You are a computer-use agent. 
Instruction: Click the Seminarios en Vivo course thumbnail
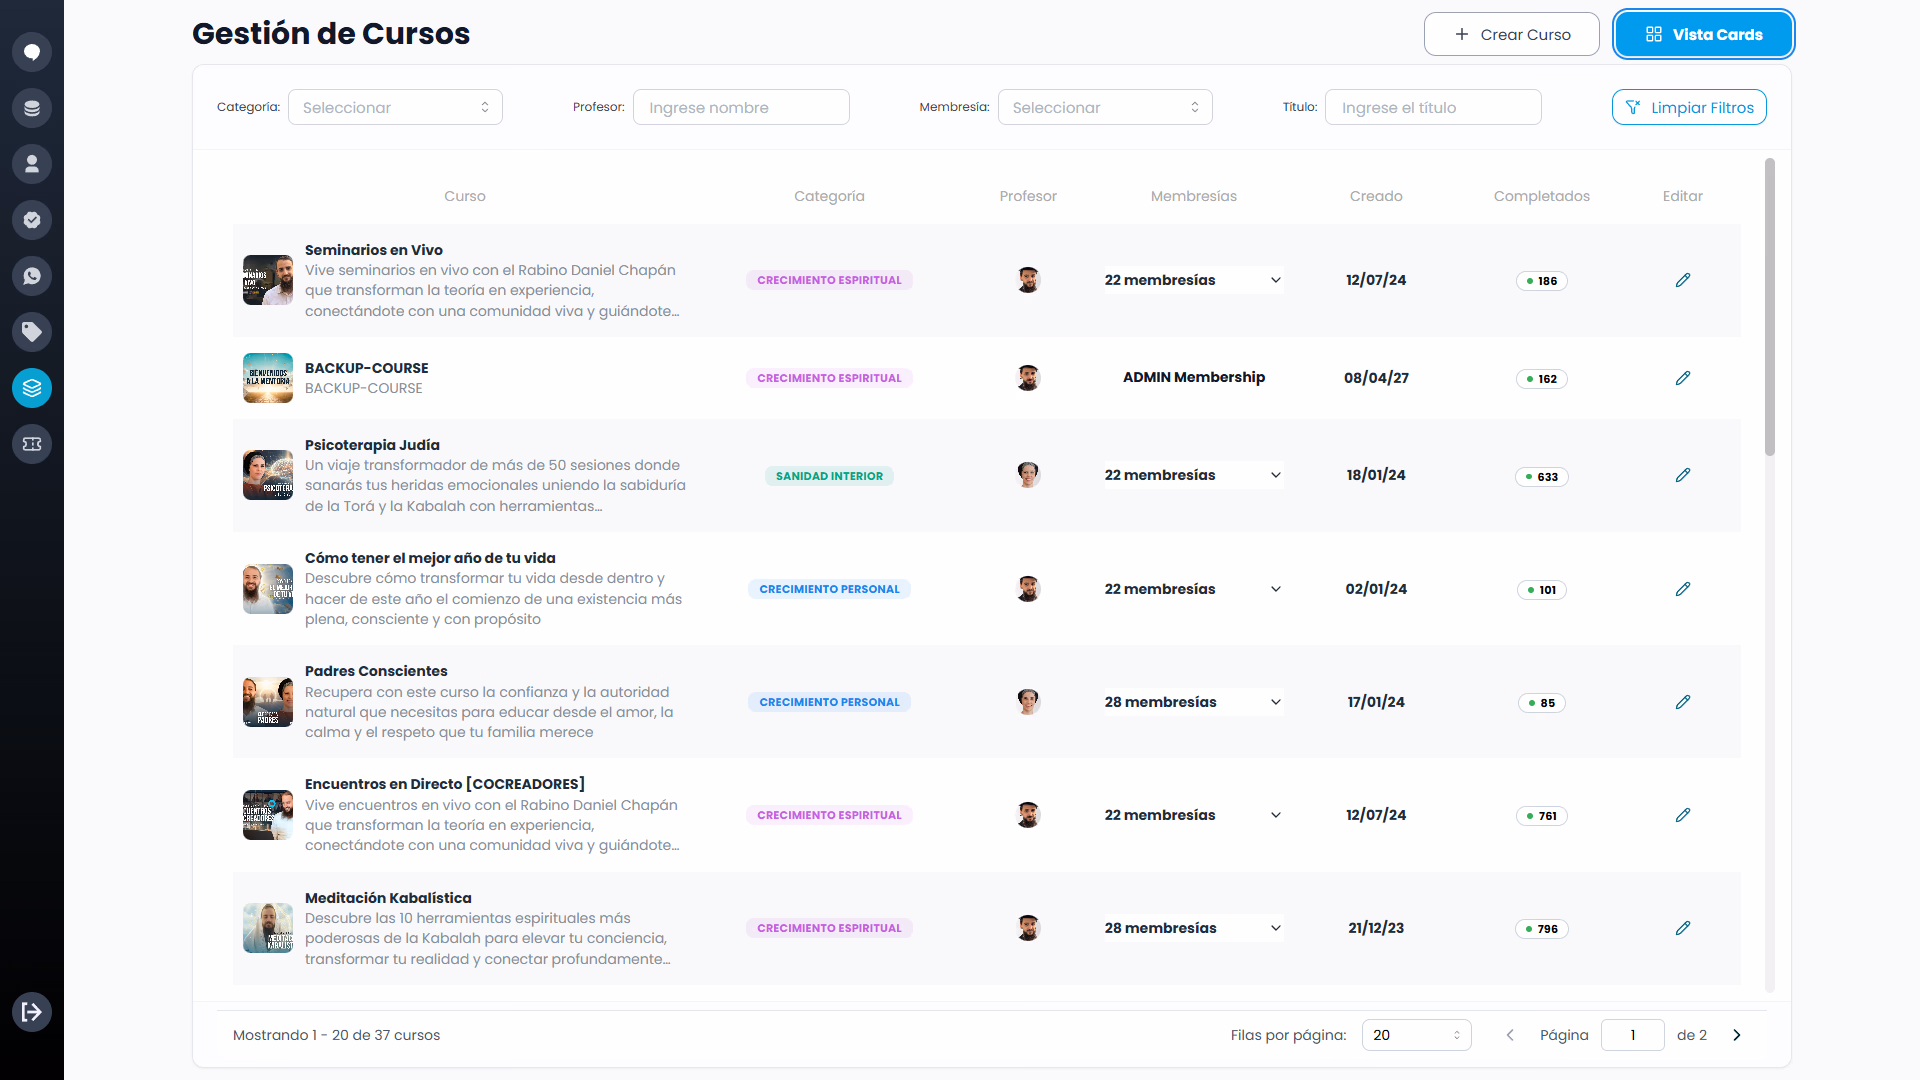tap(268, 280)
